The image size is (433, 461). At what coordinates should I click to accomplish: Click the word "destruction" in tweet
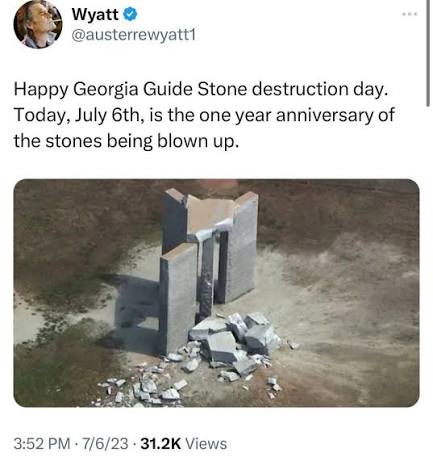300,90
